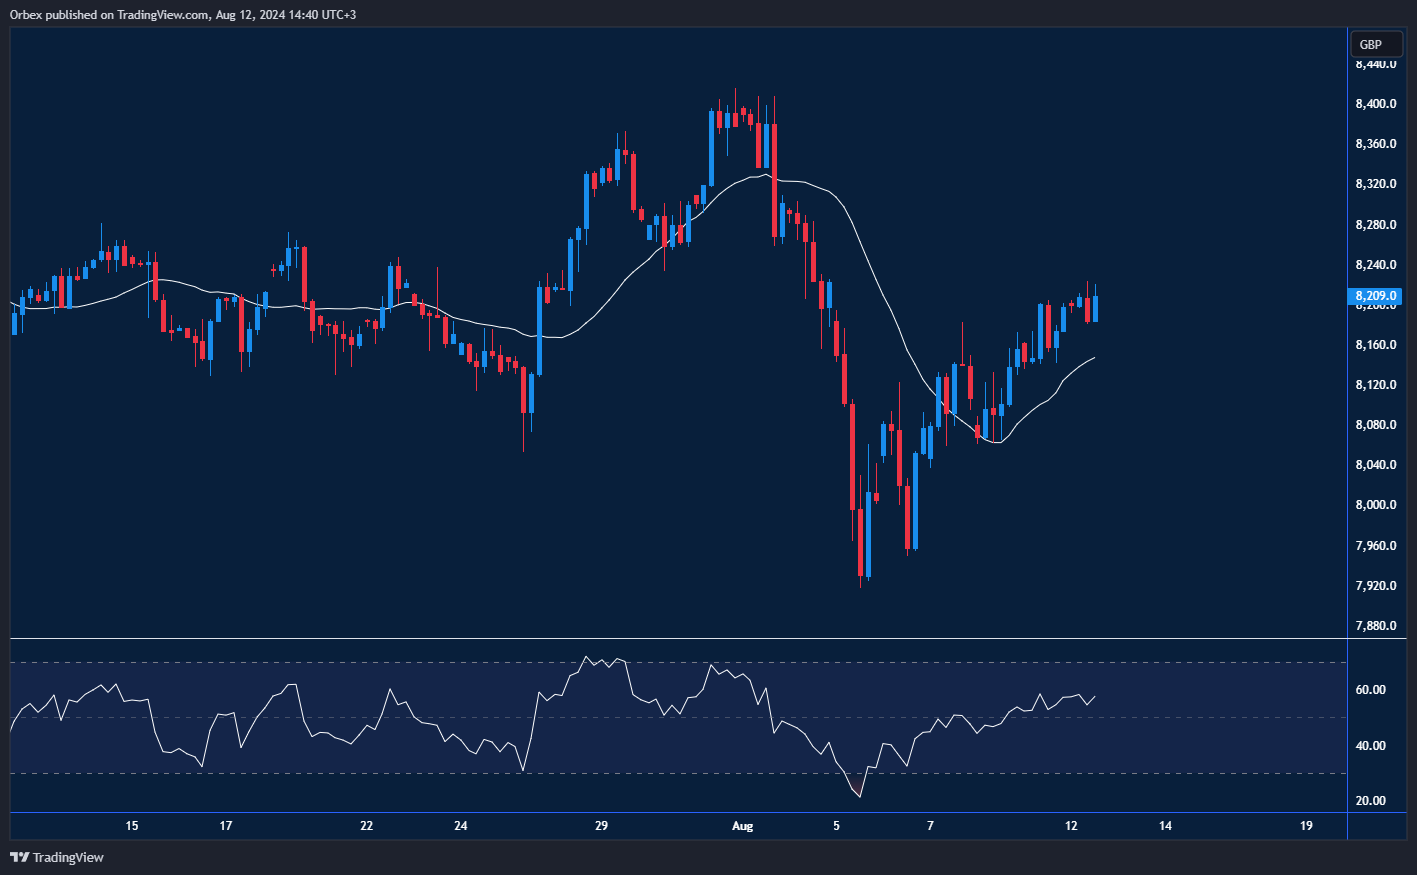Open the GBP currency selector
This screenshot has width=1417, height=875.
tap(1370, 44)
